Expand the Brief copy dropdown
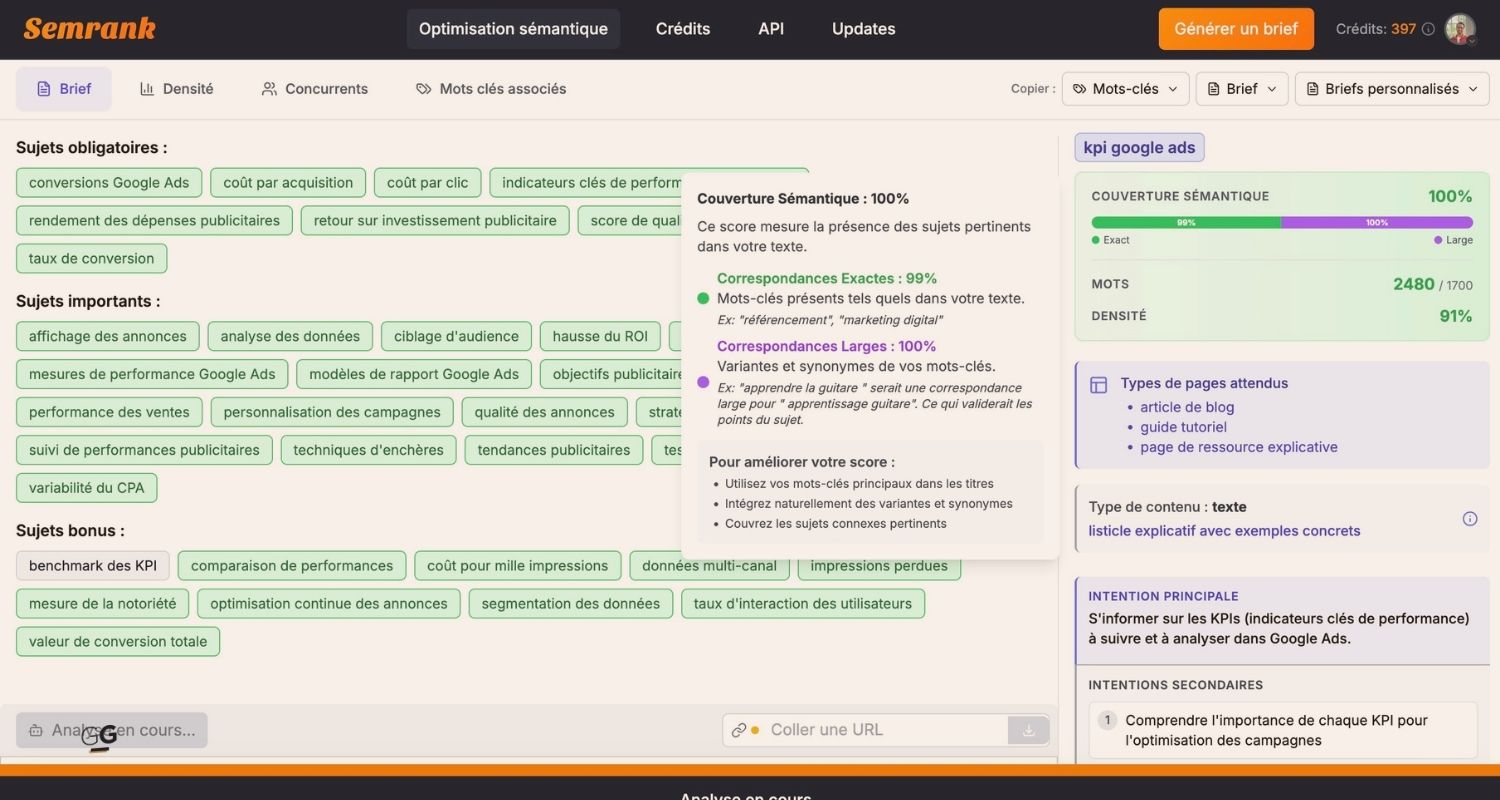This screenshot has width=1500, height=800. pos(1240,88)
